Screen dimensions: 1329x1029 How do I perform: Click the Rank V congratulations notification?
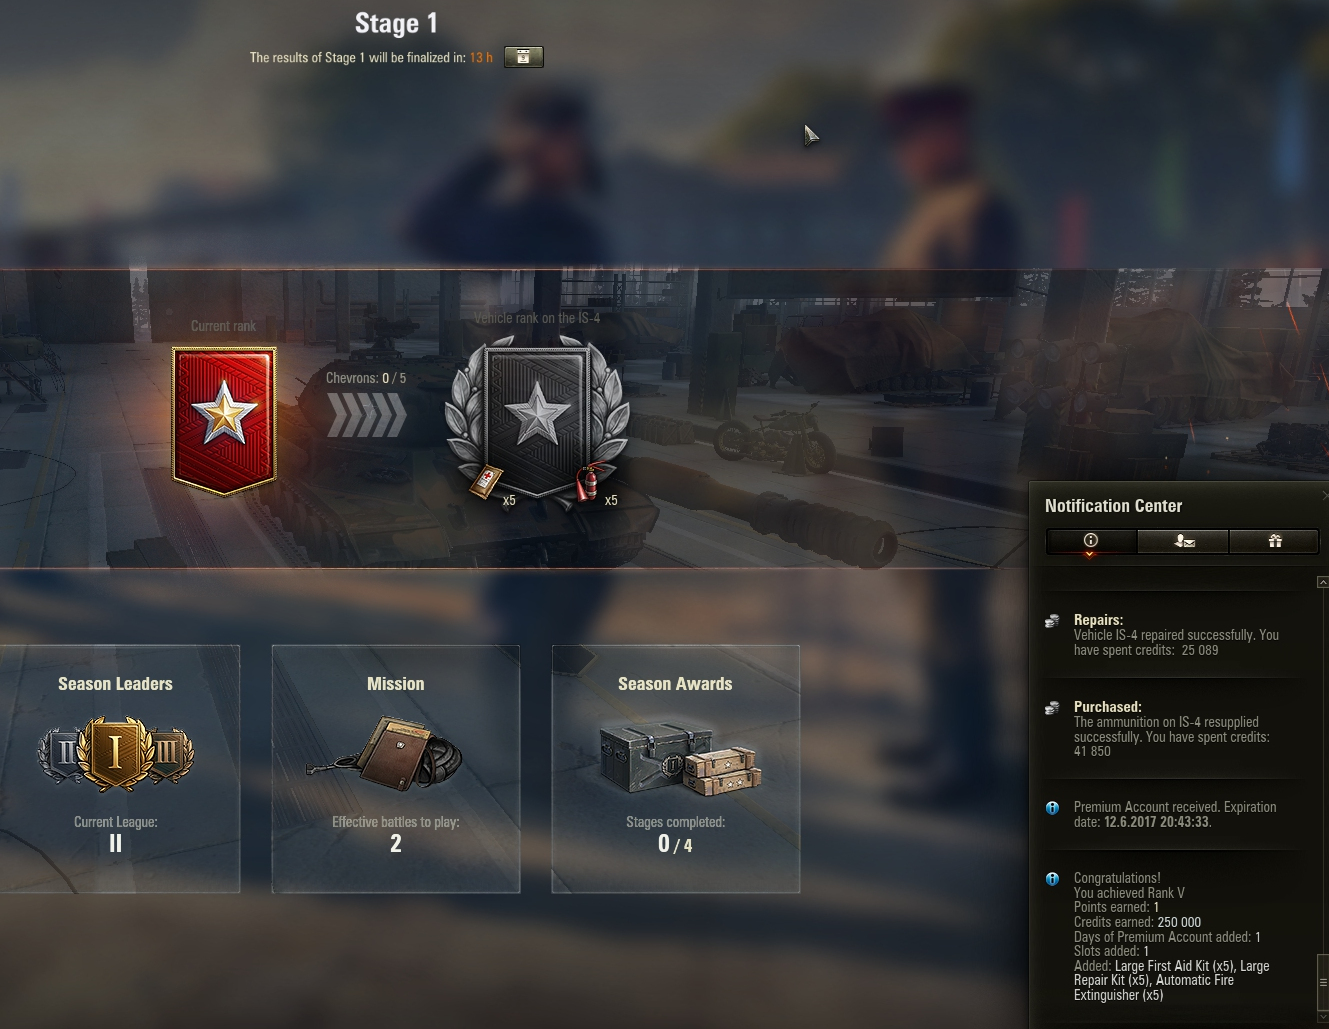point(1176,936)
